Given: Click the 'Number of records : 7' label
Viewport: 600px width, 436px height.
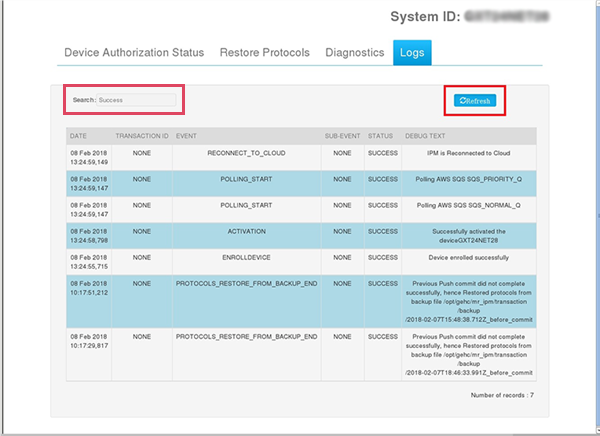Looking at the screenshot, I should click(502, 395).
